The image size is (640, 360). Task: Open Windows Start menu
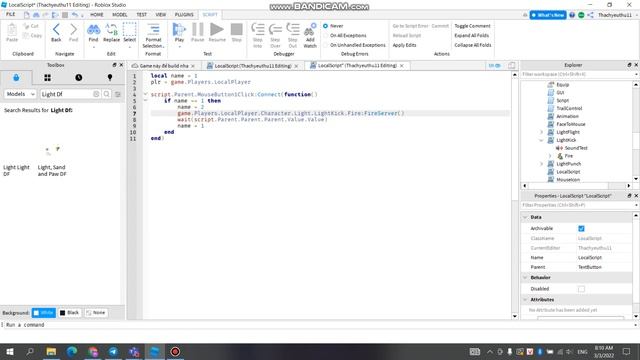point(10,351)
